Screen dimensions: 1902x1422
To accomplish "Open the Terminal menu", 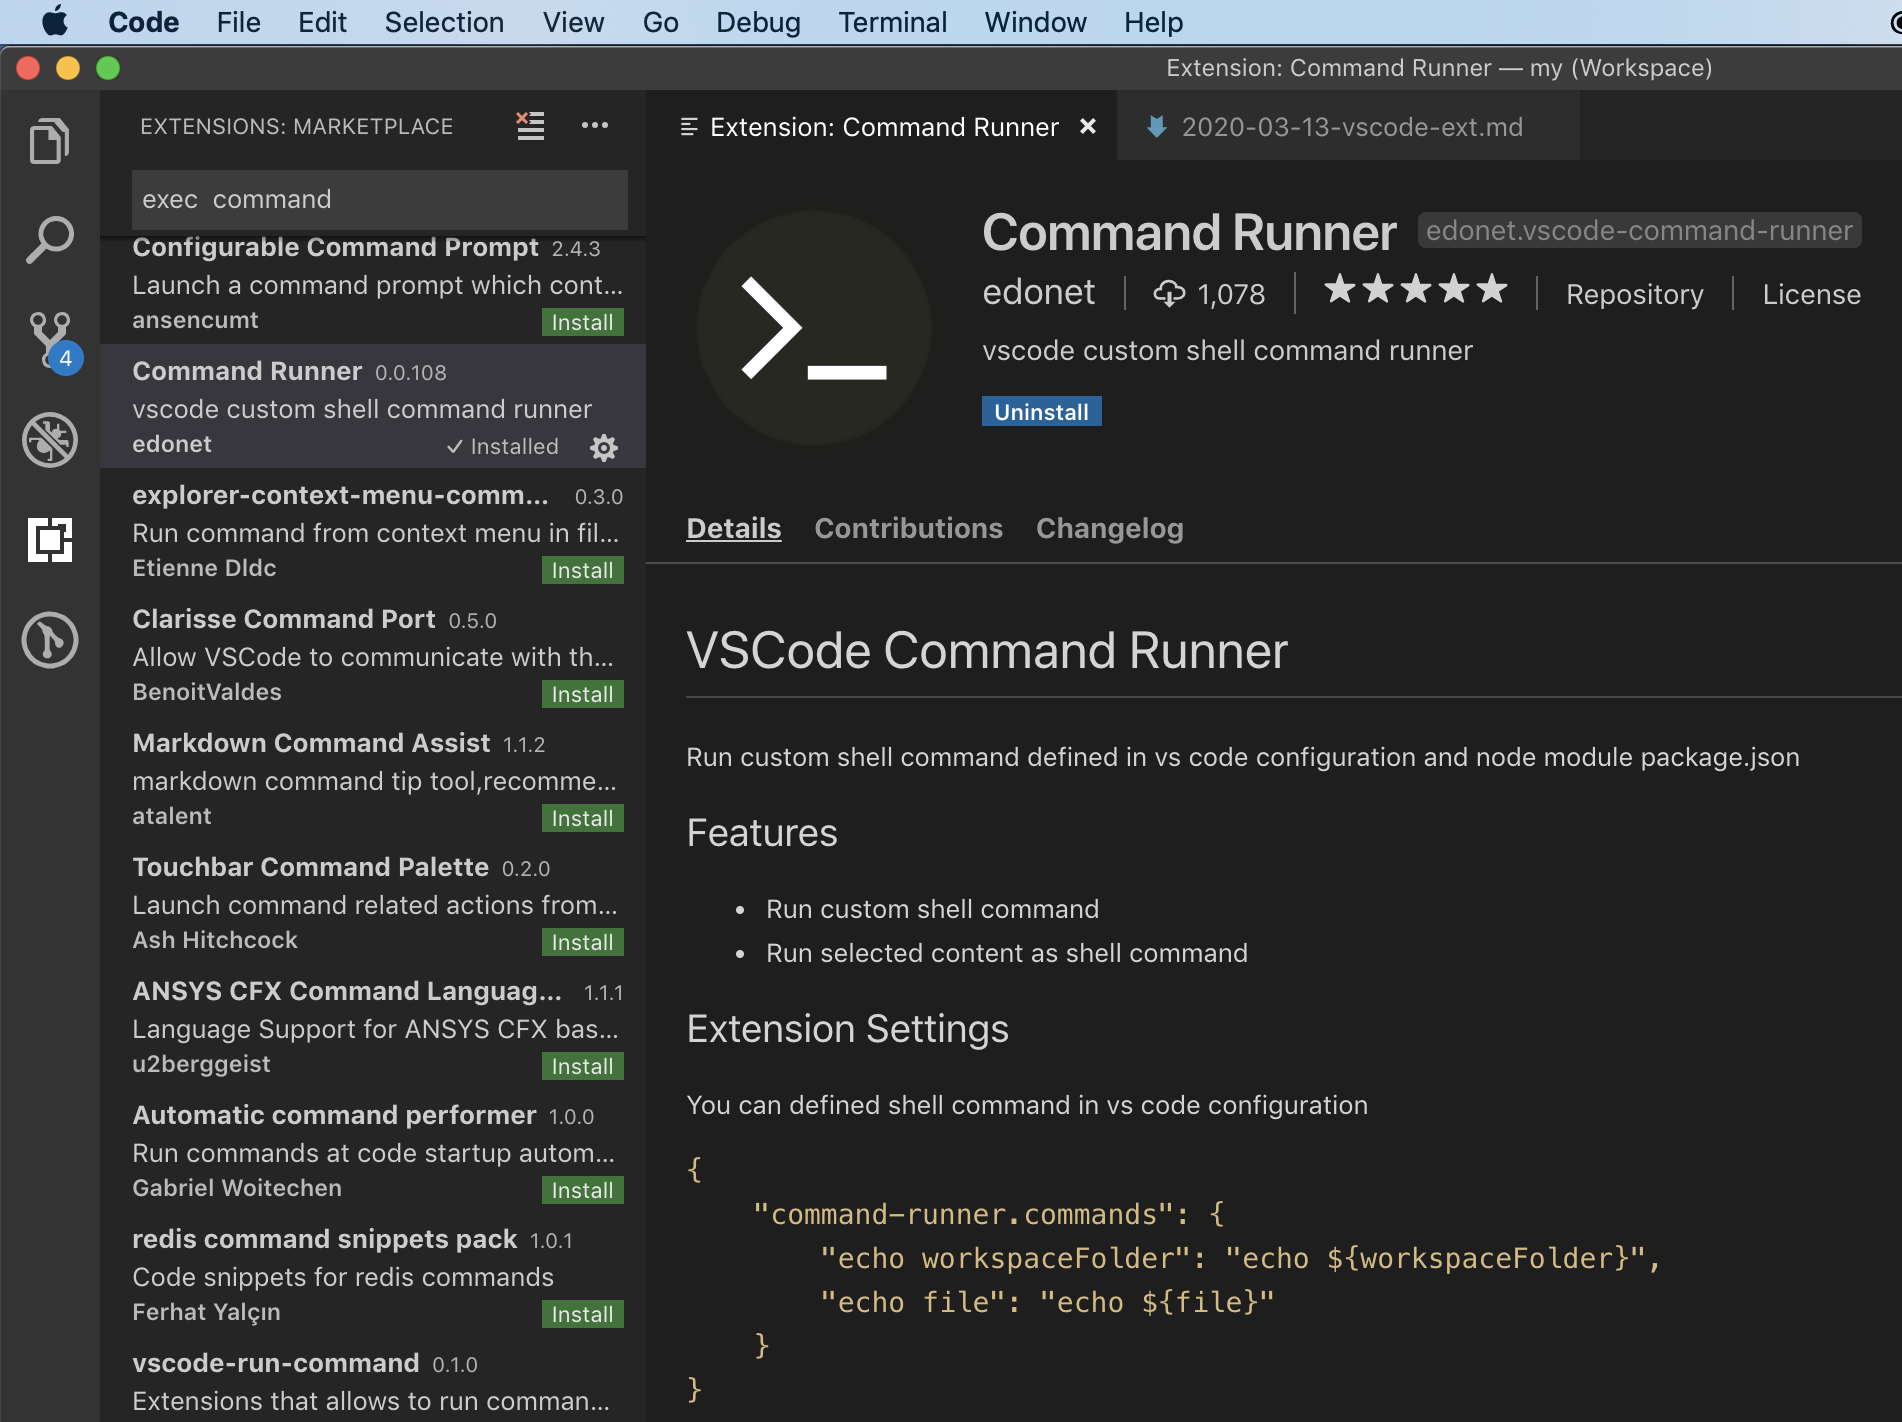I will coord(891,22).
